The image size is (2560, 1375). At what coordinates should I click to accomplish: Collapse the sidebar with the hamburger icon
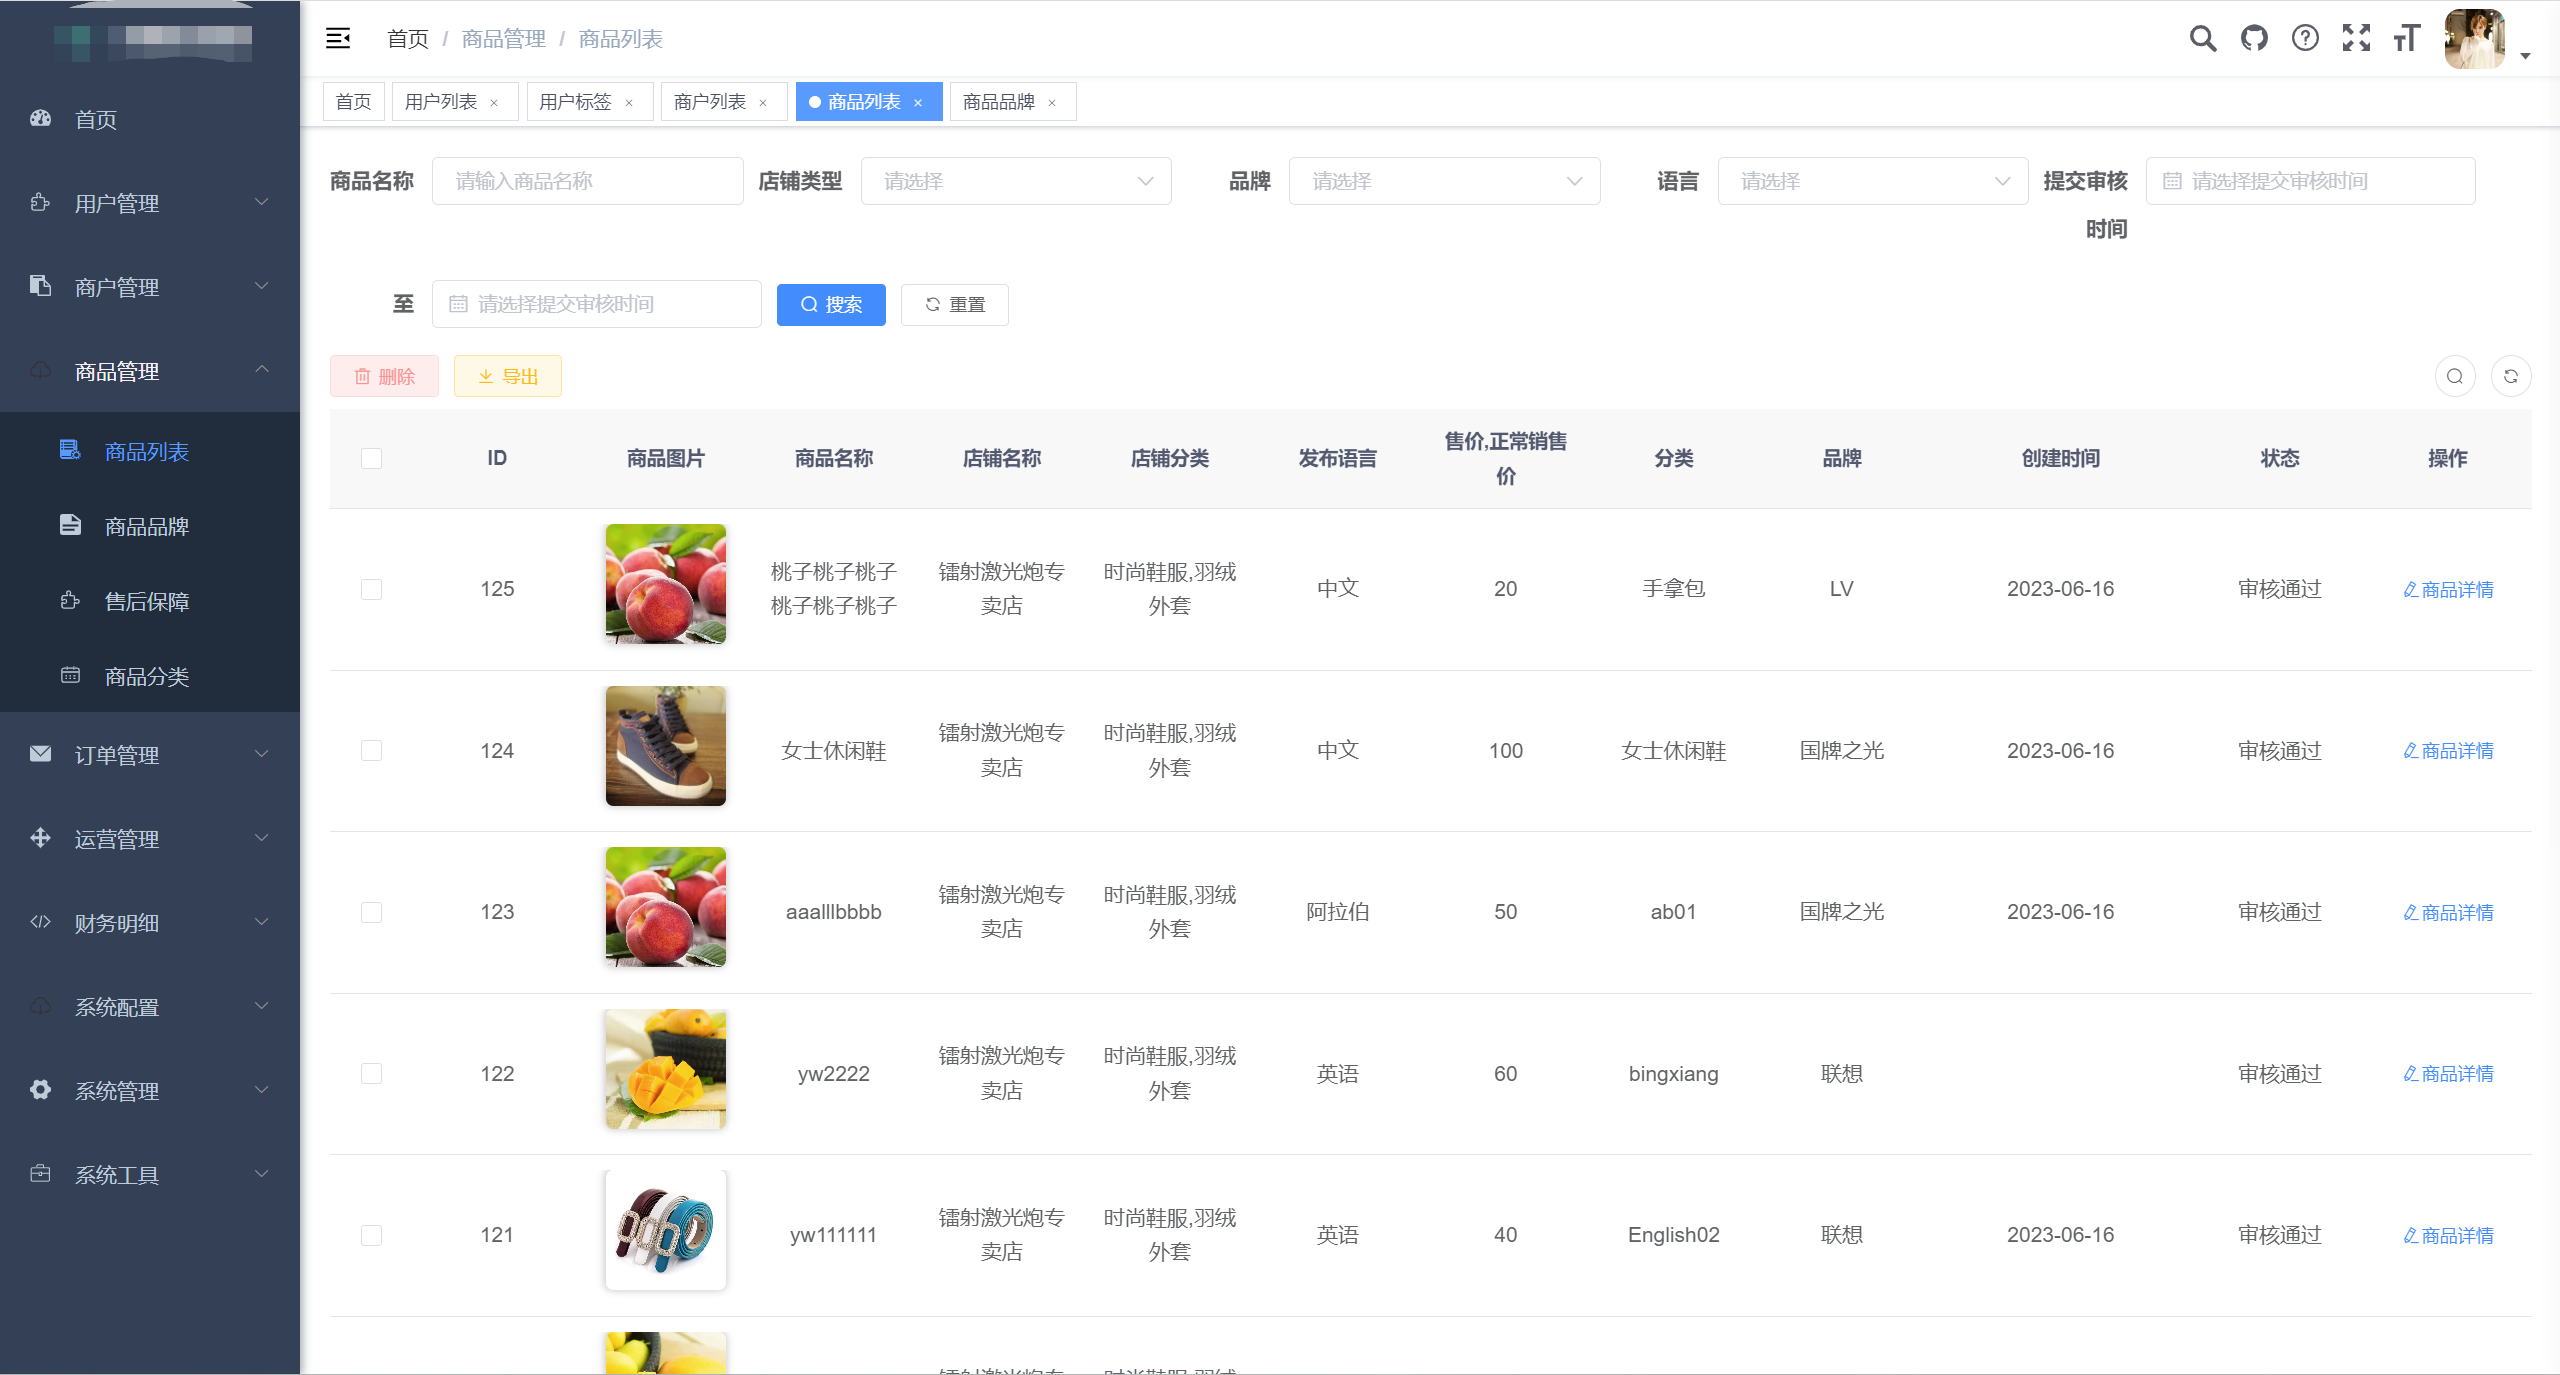[x=338, y=39]
